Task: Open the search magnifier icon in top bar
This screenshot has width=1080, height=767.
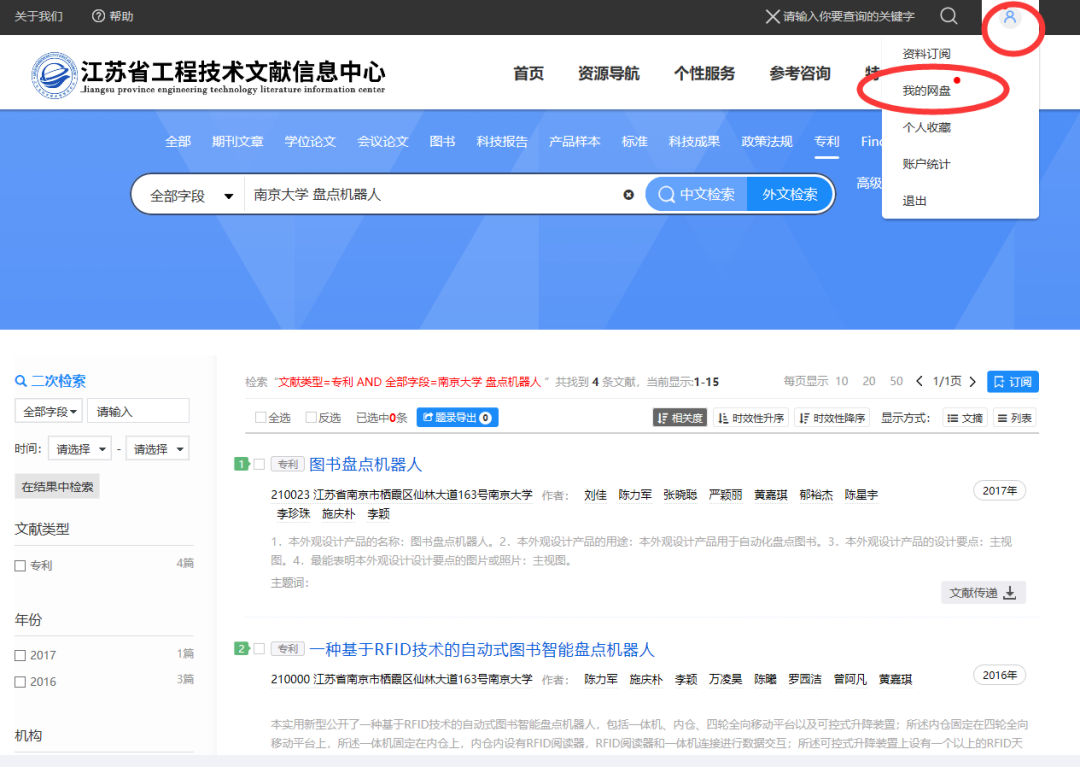Action: [x=948, y=16]
